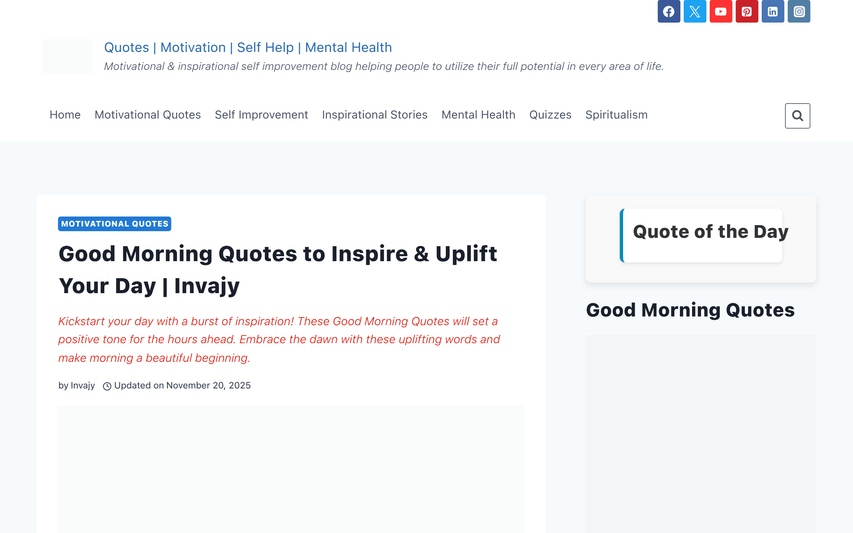Screen dimensions: 853x533
Task: Click the Updated on November 20, 2025 date
Action: tap(182, 386)
